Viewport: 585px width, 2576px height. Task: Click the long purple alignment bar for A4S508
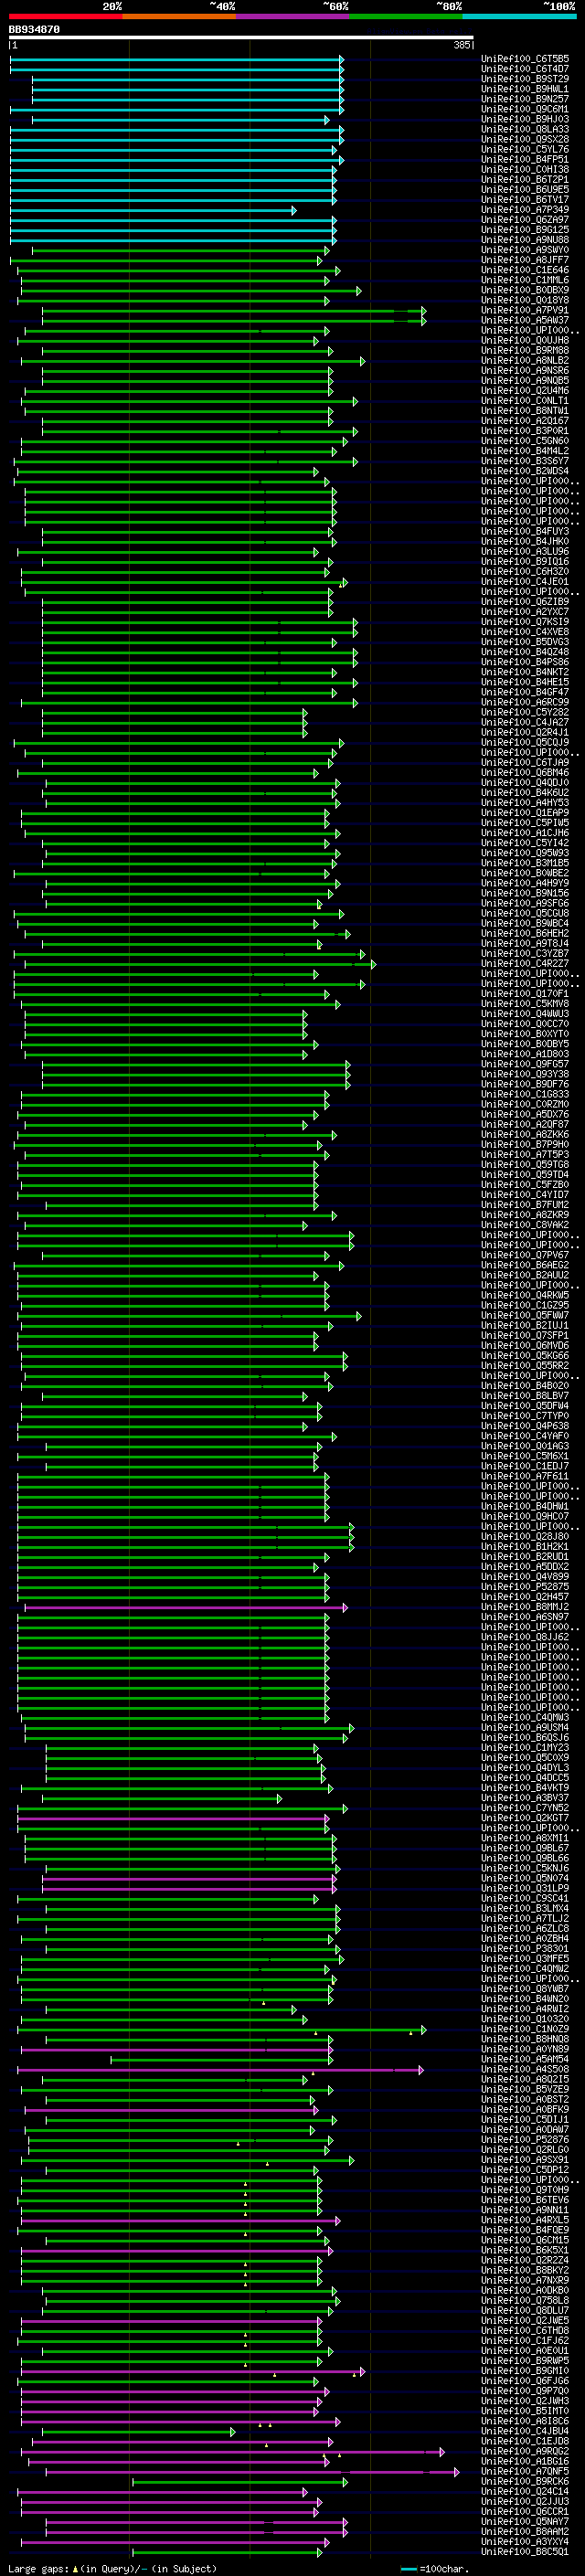(220, 2070)
